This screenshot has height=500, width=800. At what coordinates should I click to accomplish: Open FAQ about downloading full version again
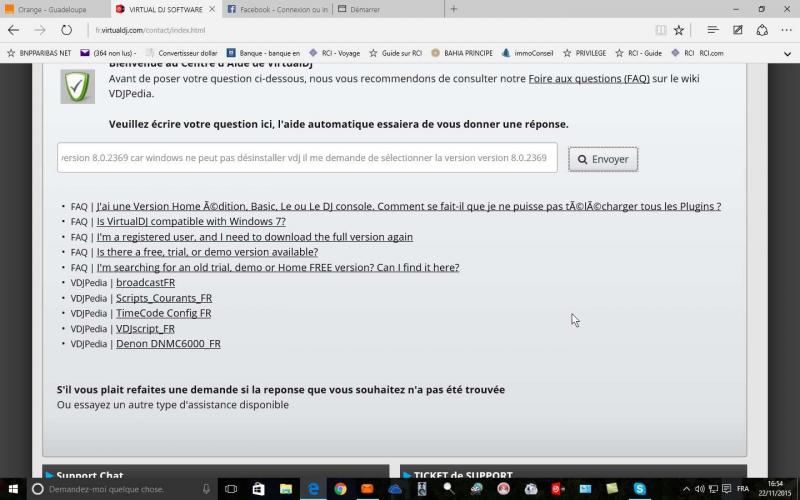(255, 237)
